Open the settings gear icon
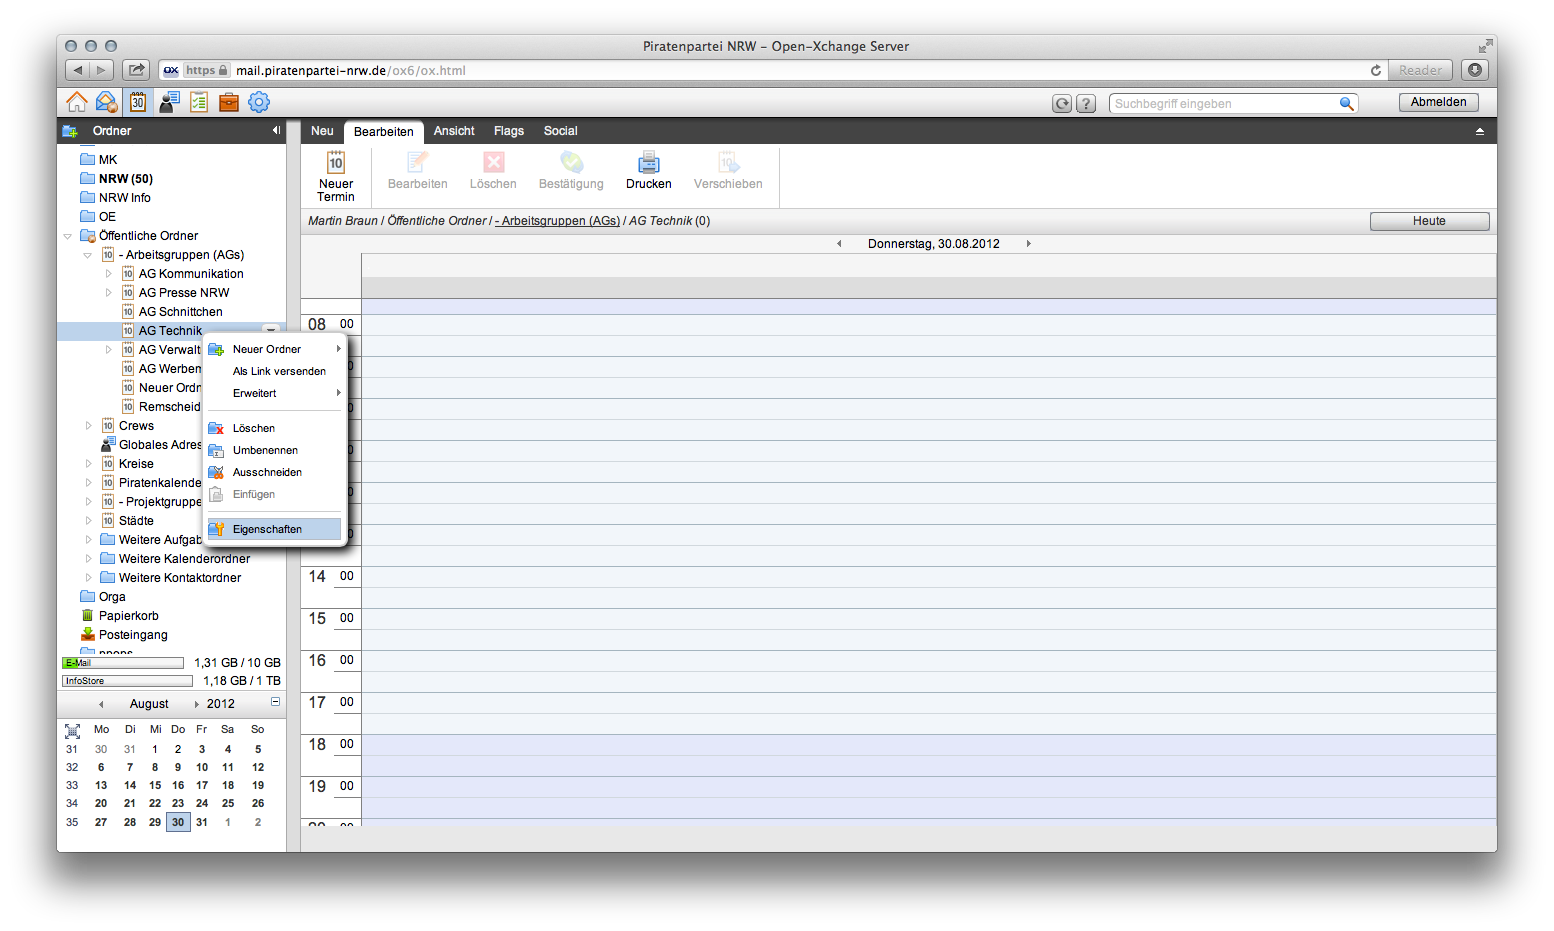Screen dimensions: 1554x931 click(259, 102)
